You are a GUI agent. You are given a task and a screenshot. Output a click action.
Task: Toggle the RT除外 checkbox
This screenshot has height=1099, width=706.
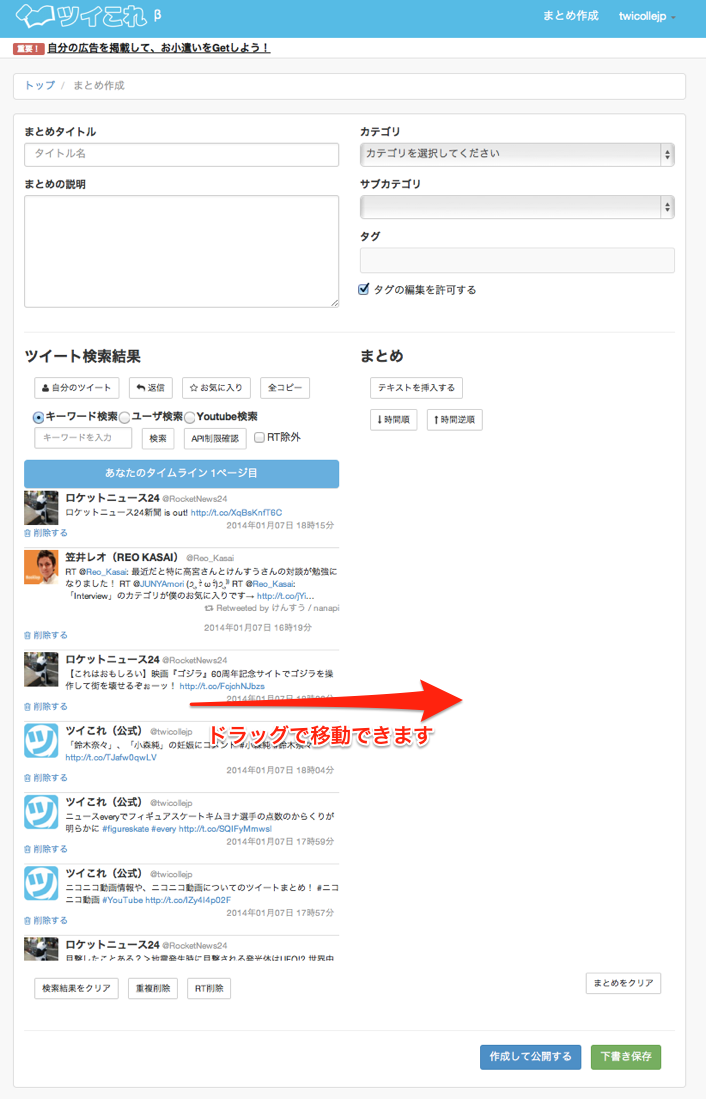click(259, 437)
